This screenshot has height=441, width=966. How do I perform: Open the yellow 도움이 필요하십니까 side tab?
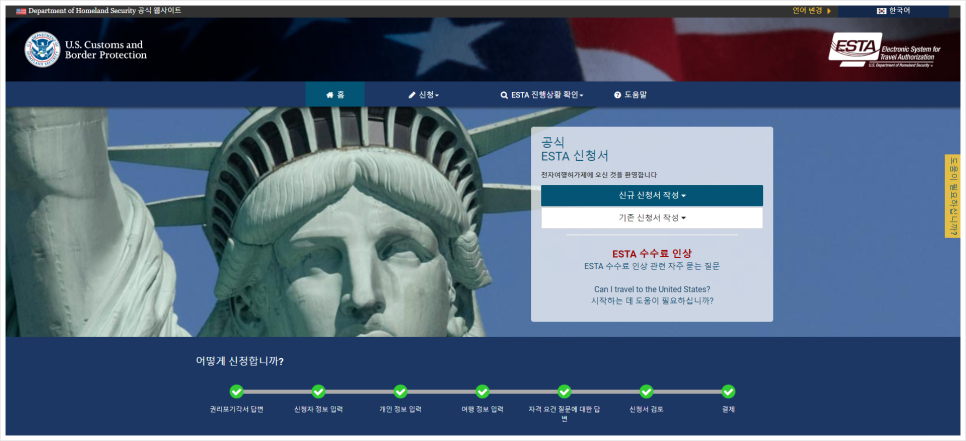952,196
